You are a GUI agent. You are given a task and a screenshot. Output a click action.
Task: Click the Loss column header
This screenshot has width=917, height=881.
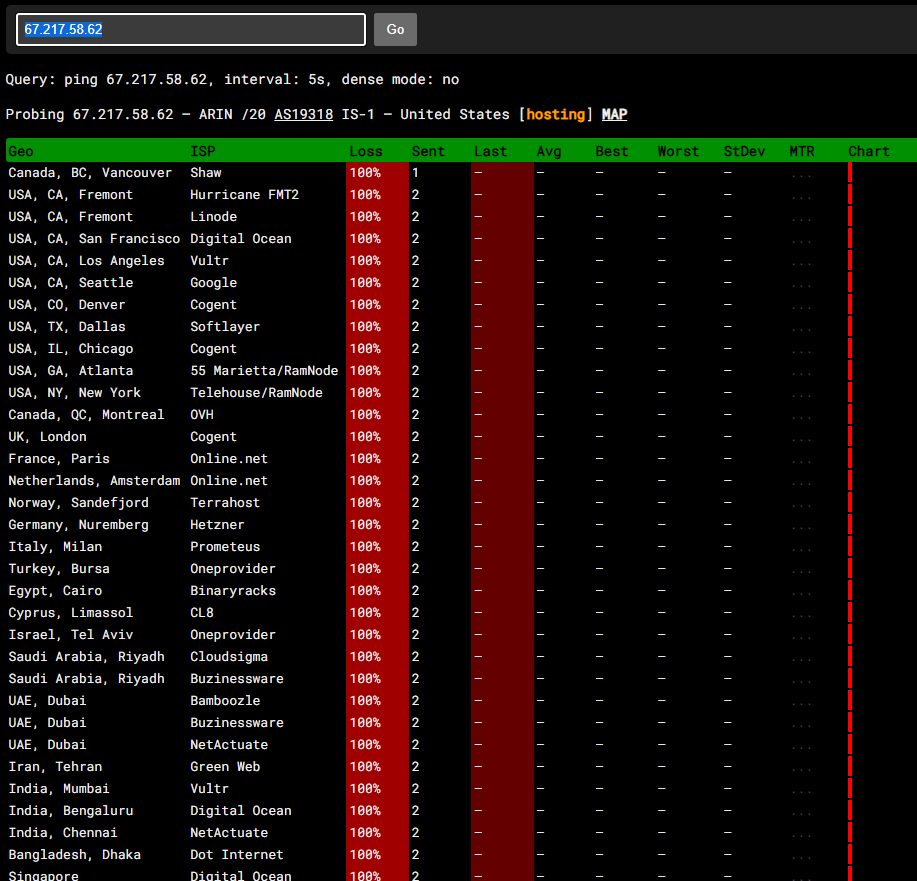pos(365,151)
